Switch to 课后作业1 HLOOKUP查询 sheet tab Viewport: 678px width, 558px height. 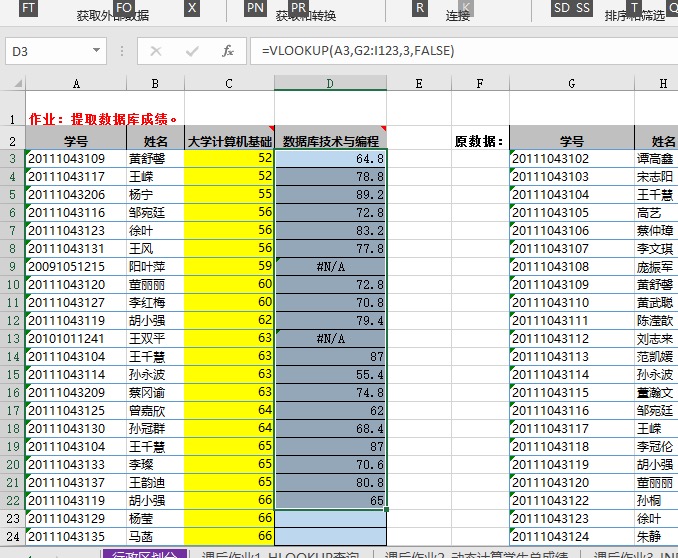pyautogui.click(x=280, y=553)
